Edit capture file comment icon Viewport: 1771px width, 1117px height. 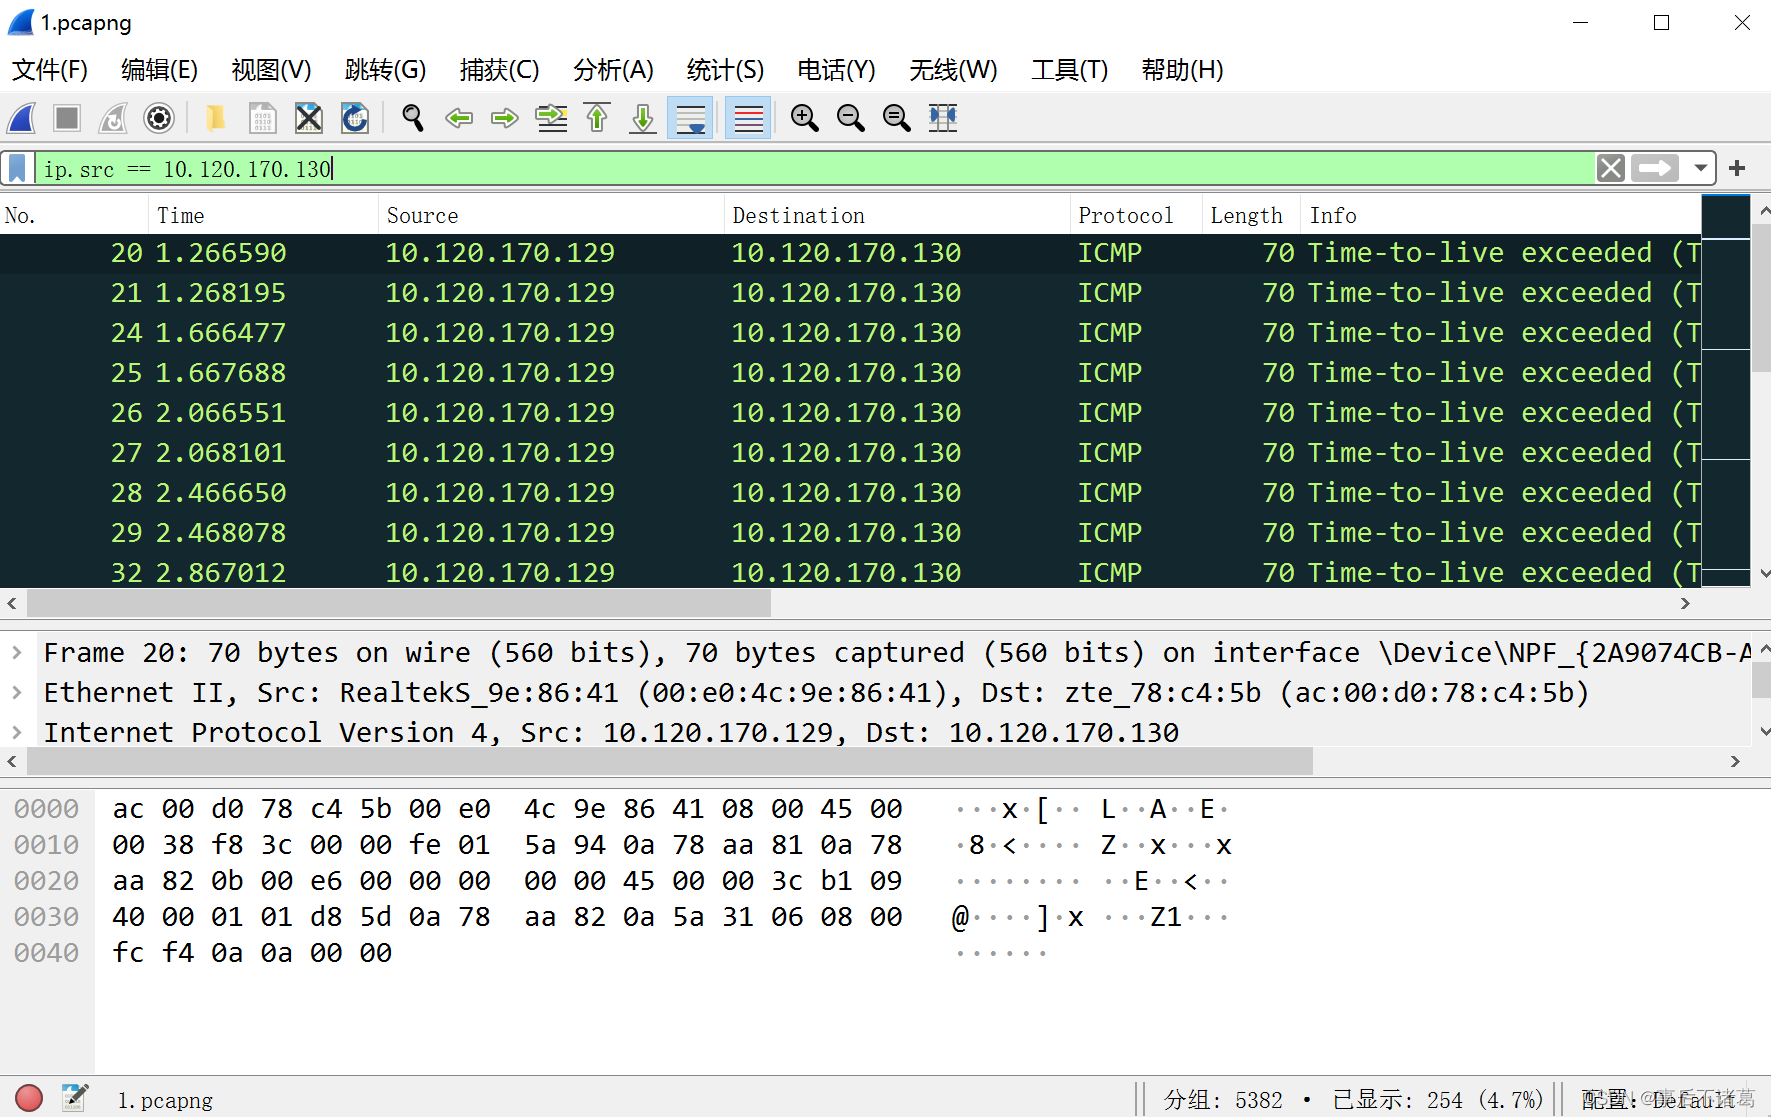point(74,1098)
